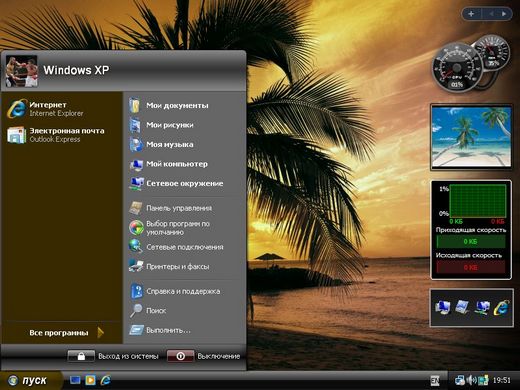Screen dimensions: 520x390
Task: Click the Поиск magnifier icon
Action: 136,310
